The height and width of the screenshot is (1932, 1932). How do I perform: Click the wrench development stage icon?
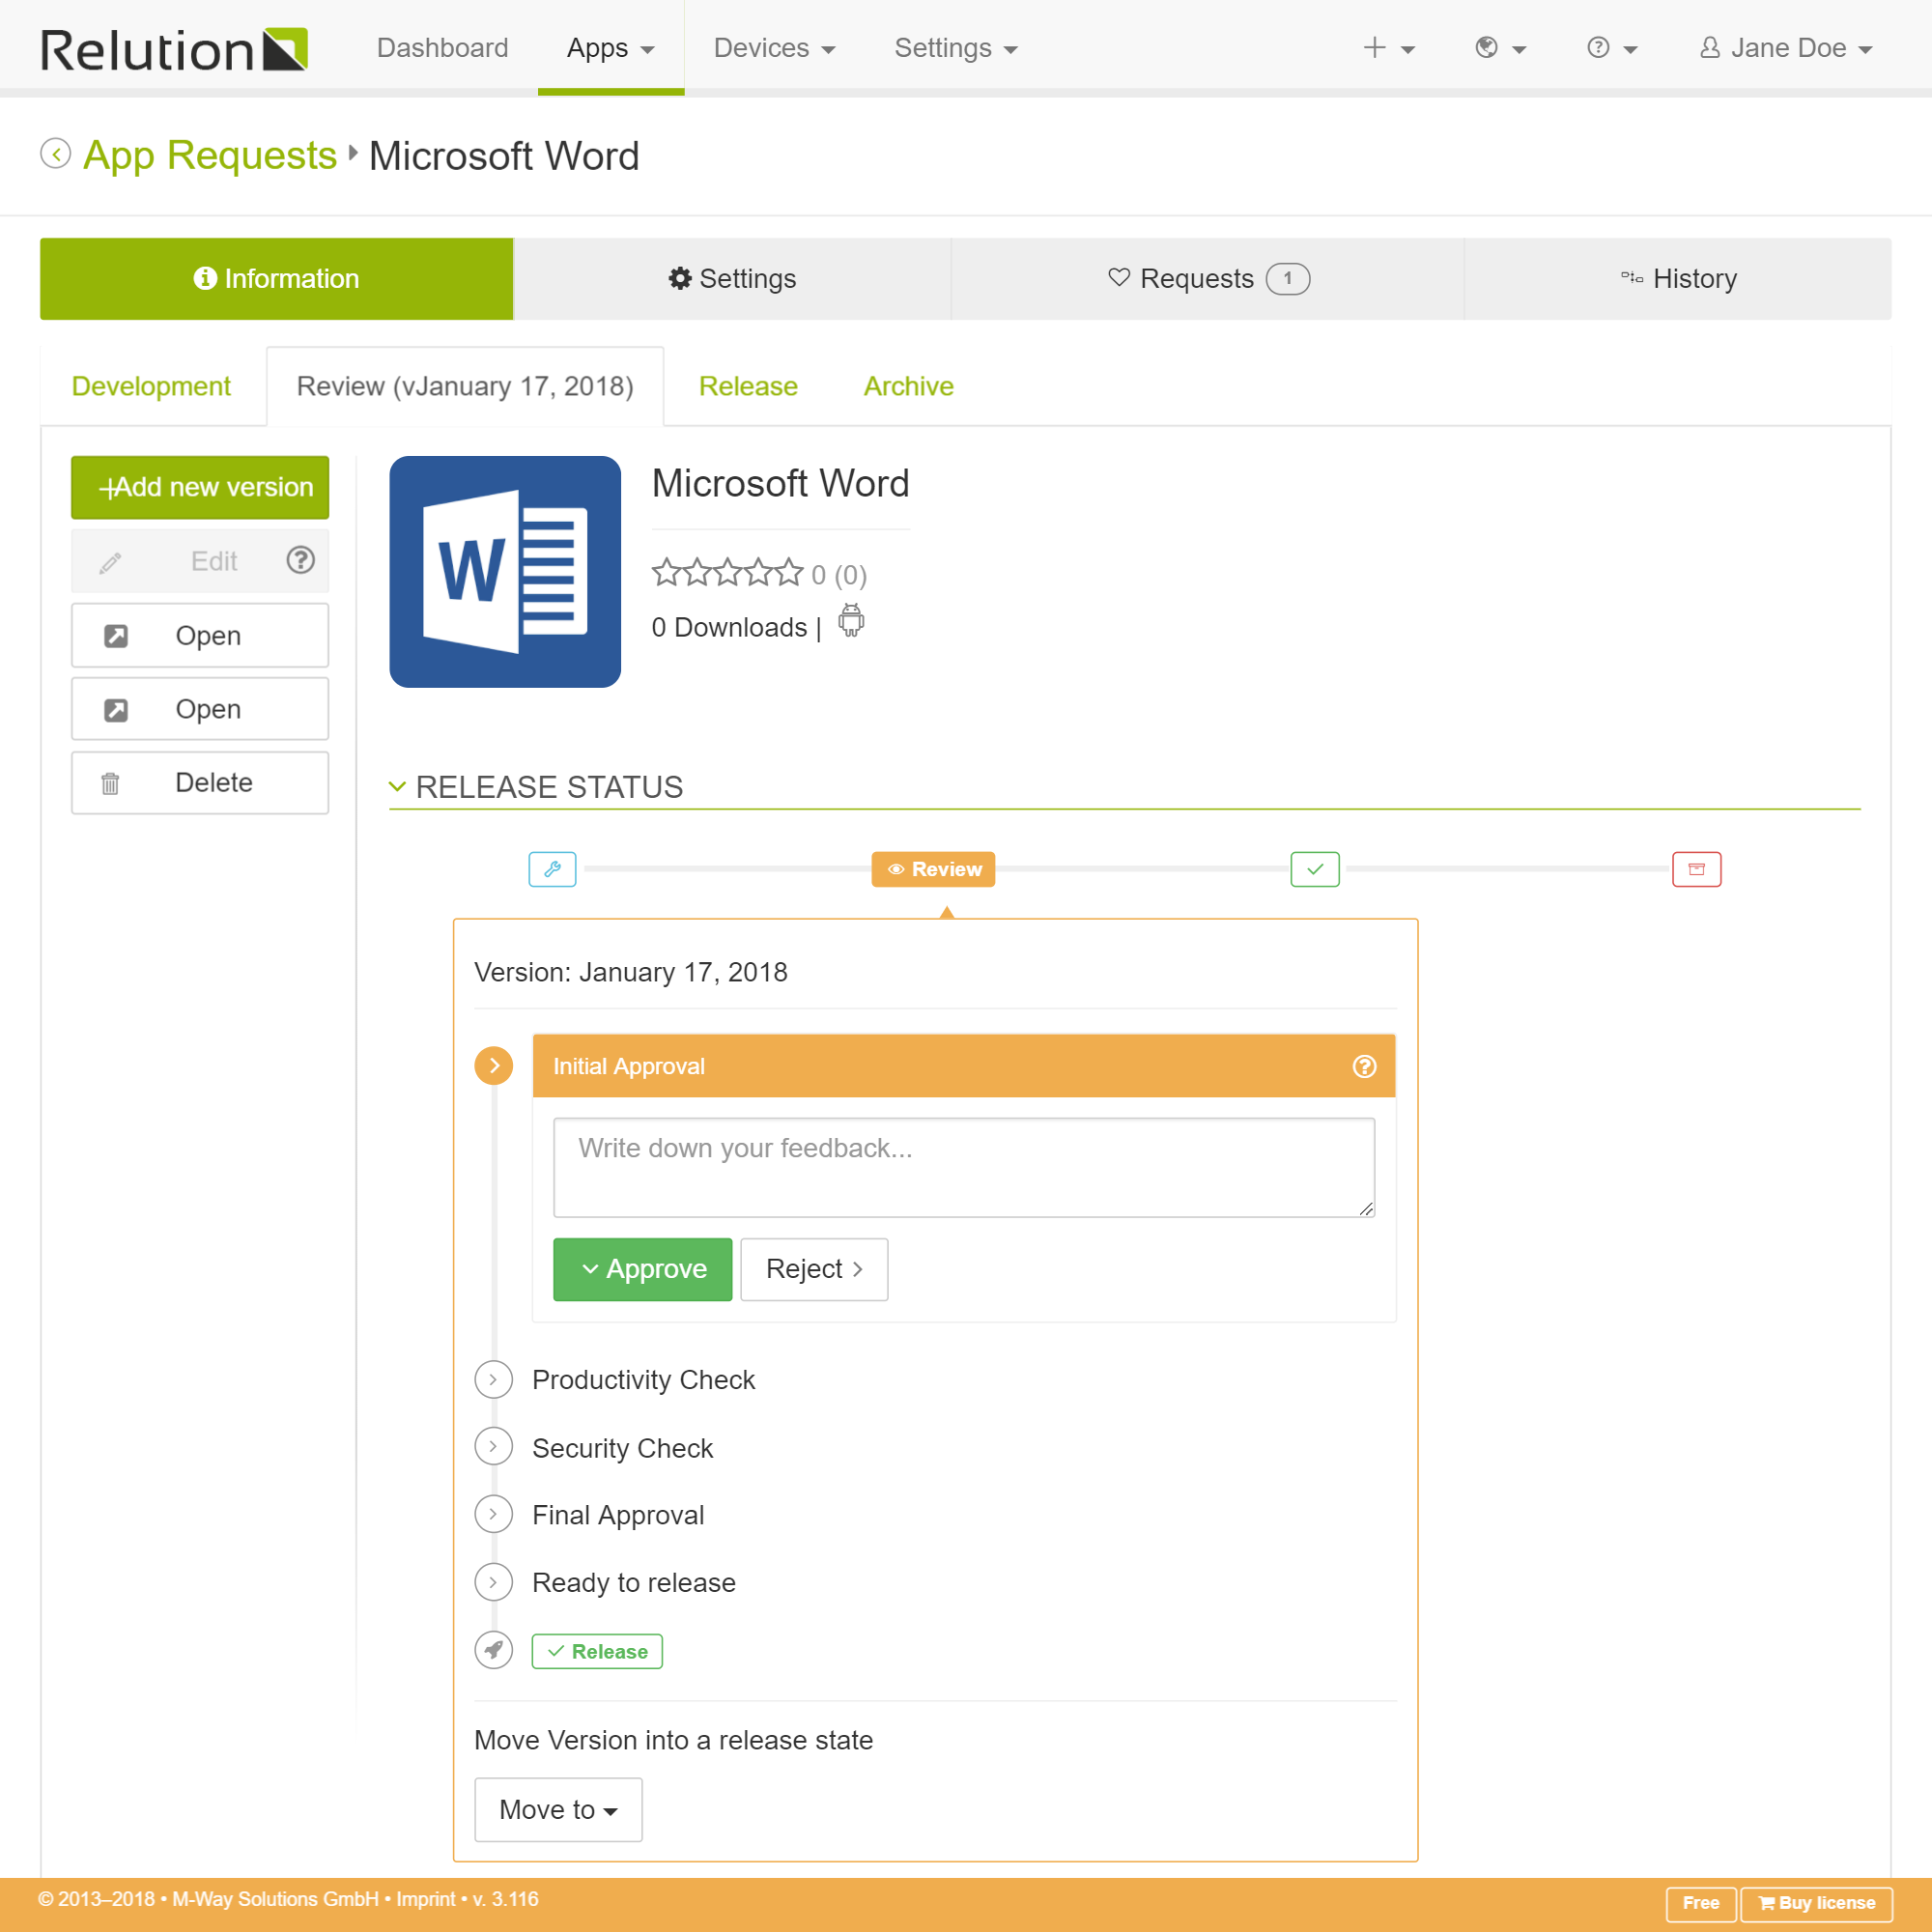pos(552,869)
